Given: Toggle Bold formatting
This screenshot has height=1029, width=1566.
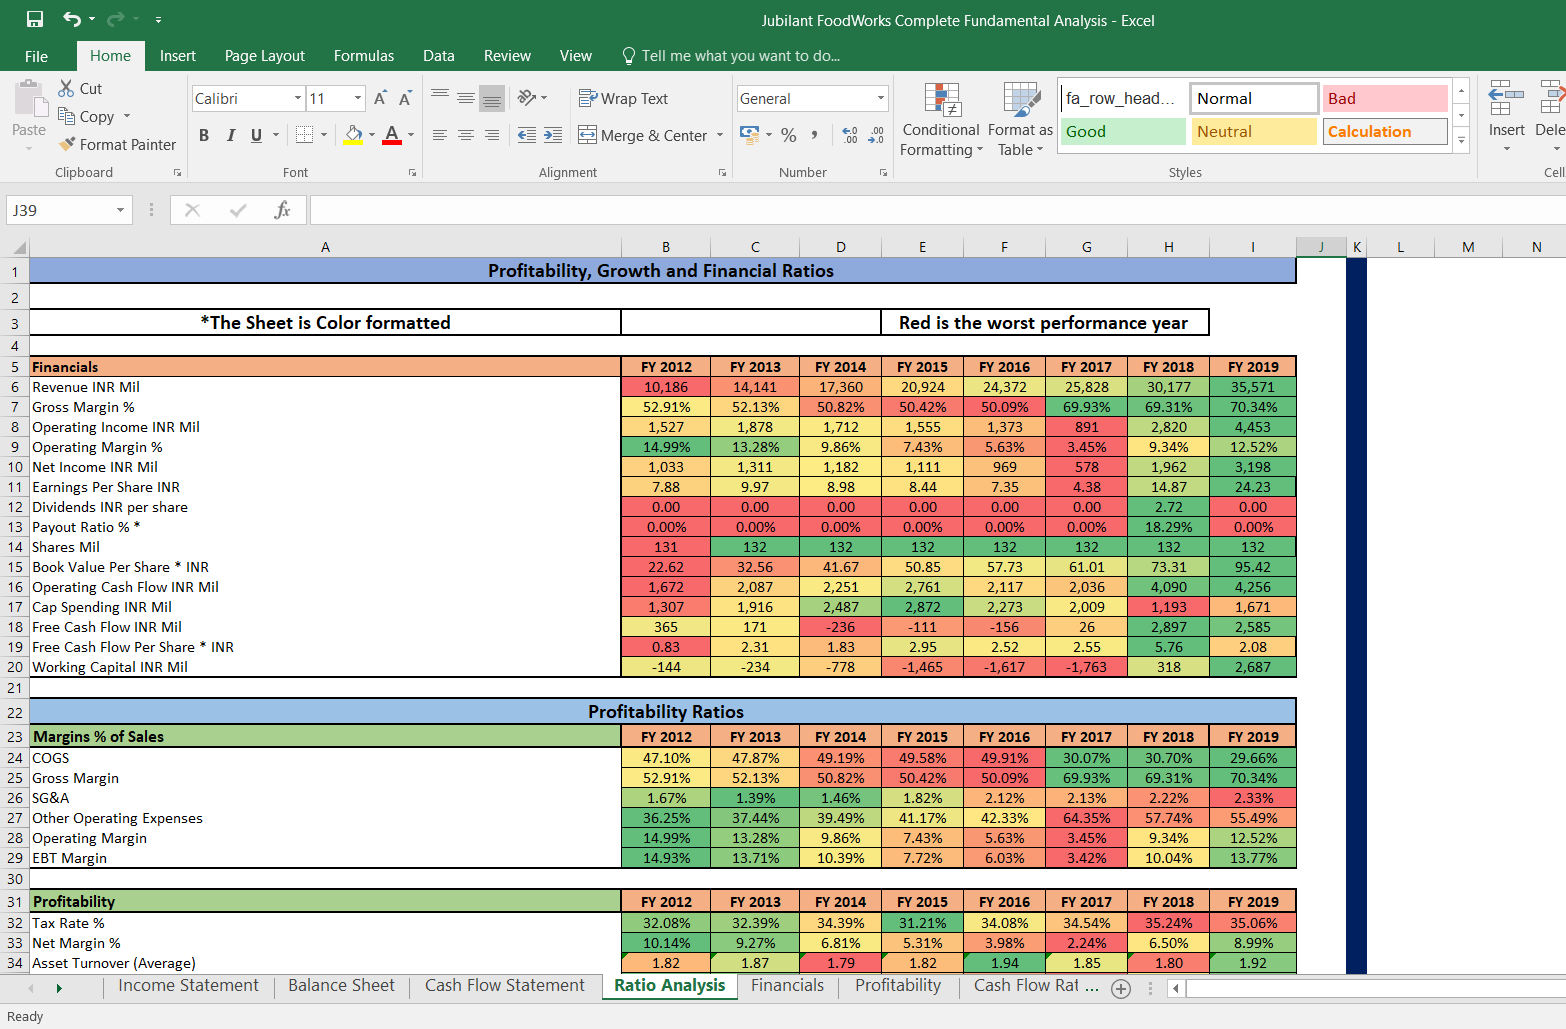Looking at the screenshot, I should tap(204, 135).
